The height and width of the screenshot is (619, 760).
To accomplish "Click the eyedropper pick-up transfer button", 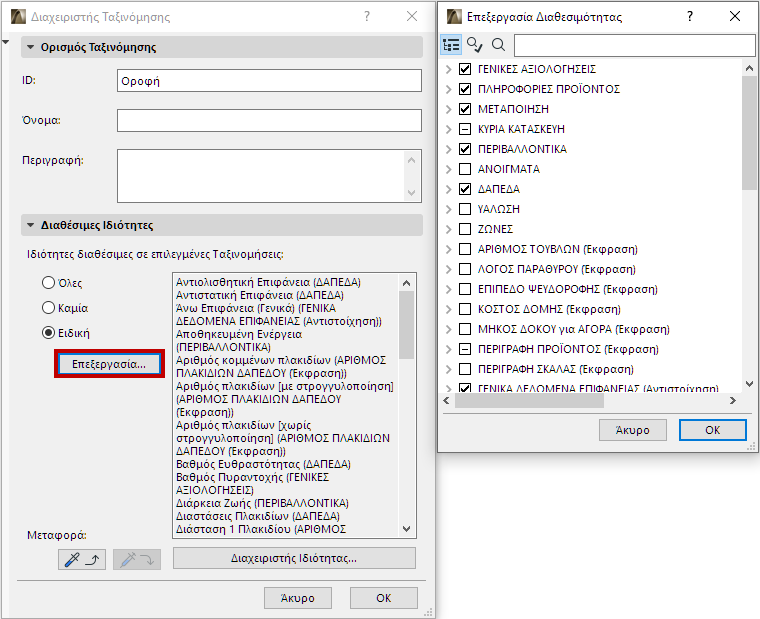I will pyautogui.click(x=82, y=560).
